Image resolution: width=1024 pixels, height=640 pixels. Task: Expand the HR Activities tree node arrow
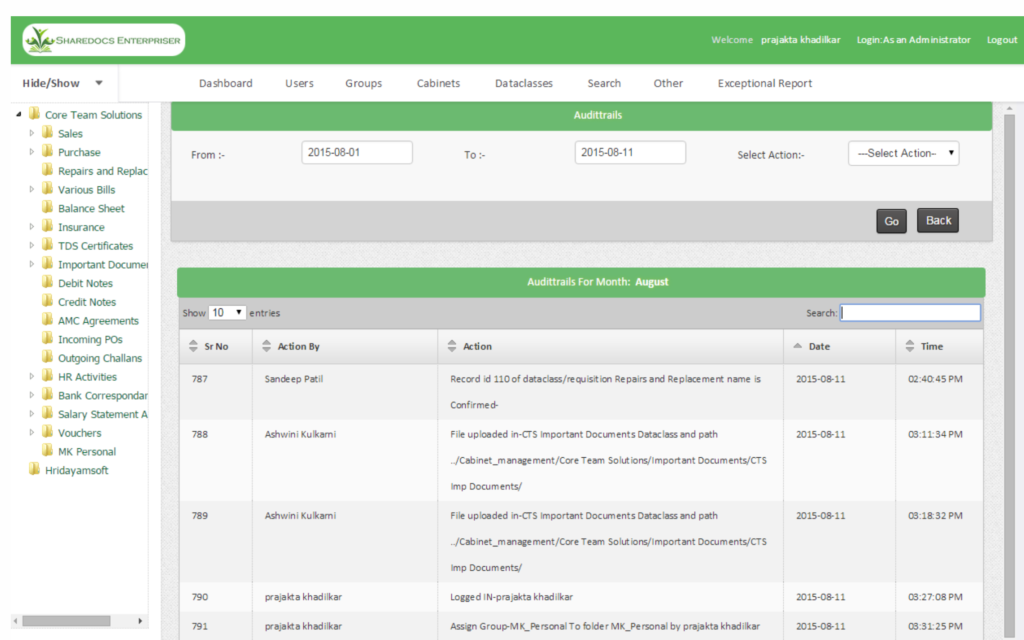pos(31,377)
